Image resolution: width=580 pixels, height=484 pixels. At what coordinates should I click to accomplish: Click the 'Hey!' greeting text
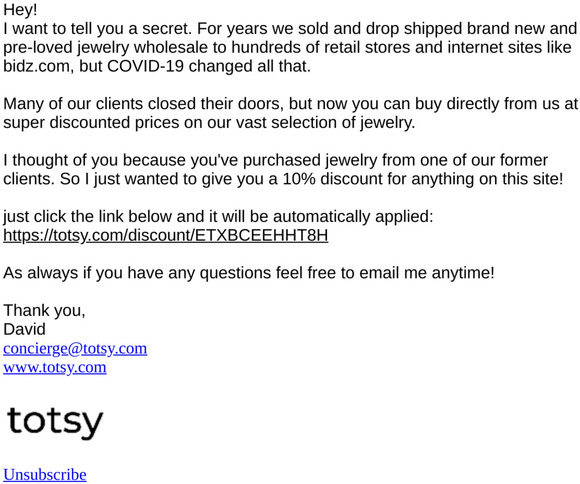point(20,10)
